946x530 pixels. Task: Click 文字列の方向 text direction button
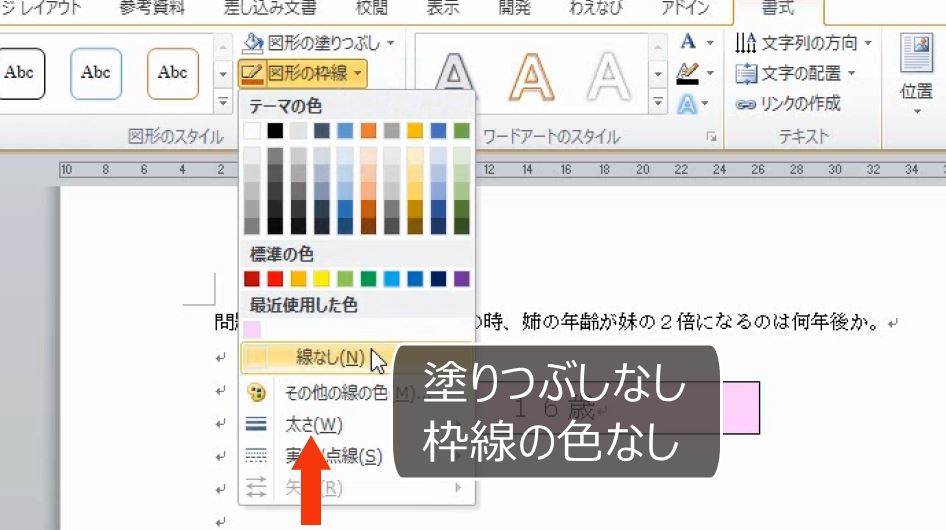click(803, 43)
